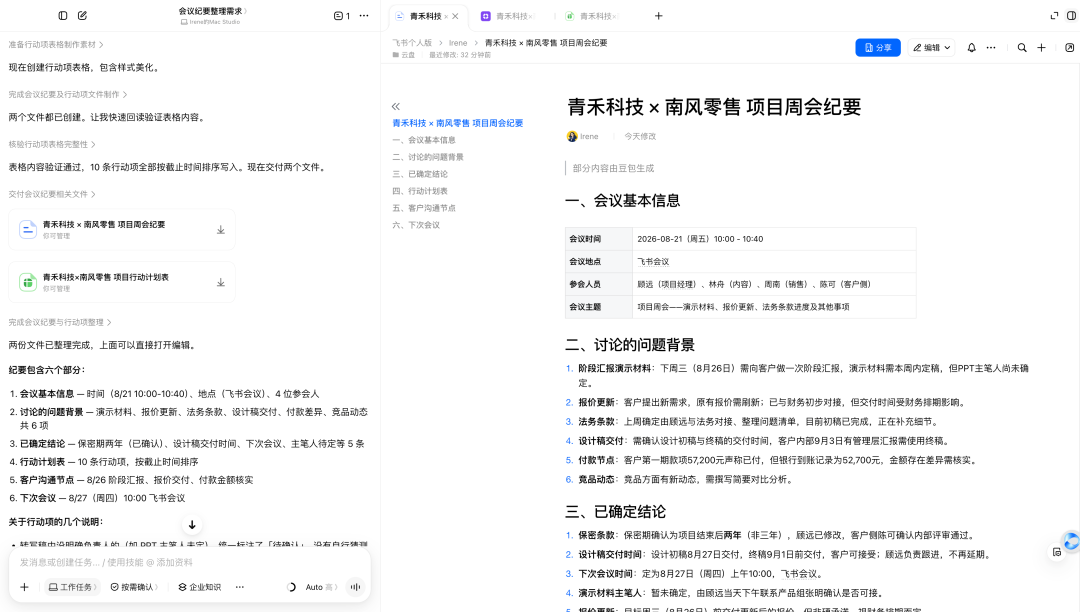Go to outline item 四、行动计划表
The image size is (1080, 612).
tap(420, 191)
